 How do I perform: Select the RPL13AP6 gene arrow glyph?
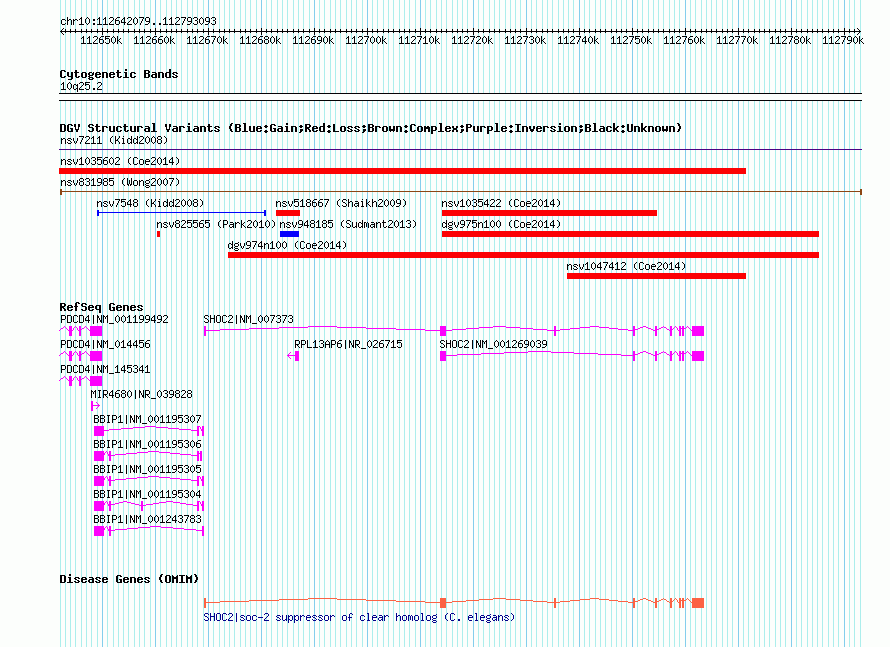click(293, 356)
